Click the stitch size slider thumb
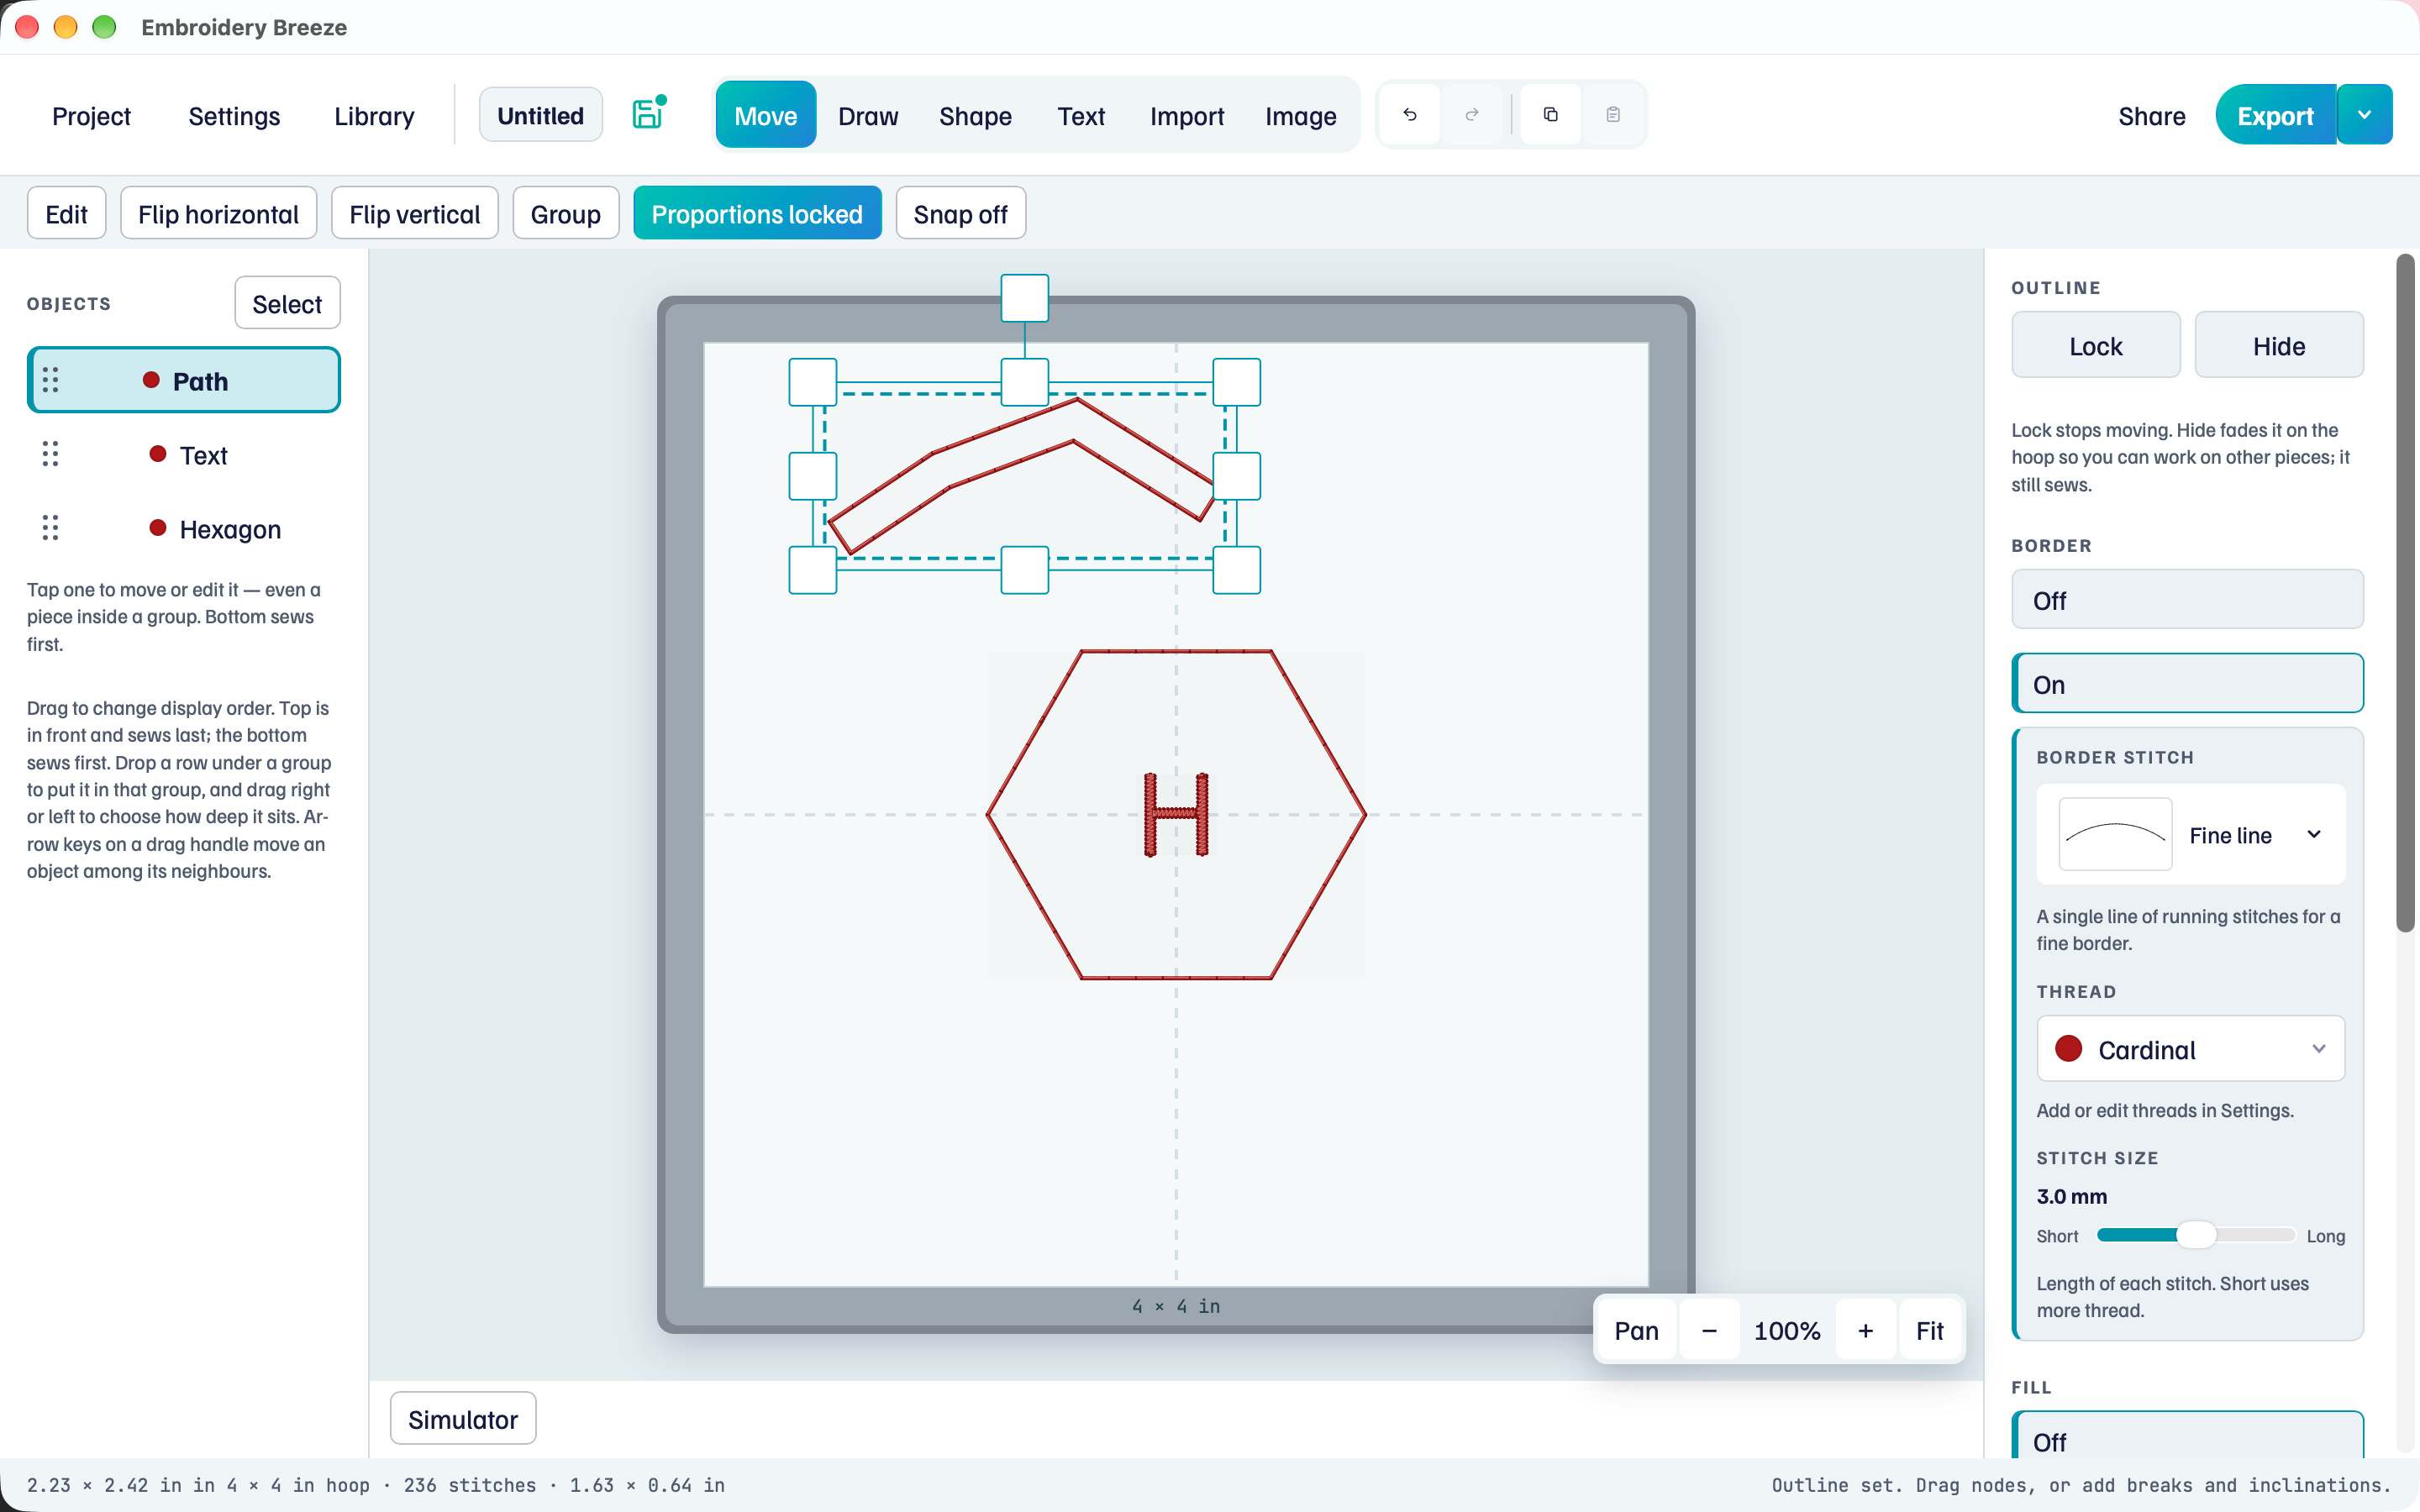This screenshot has height=1512, width=2420. [2196, 1235]
